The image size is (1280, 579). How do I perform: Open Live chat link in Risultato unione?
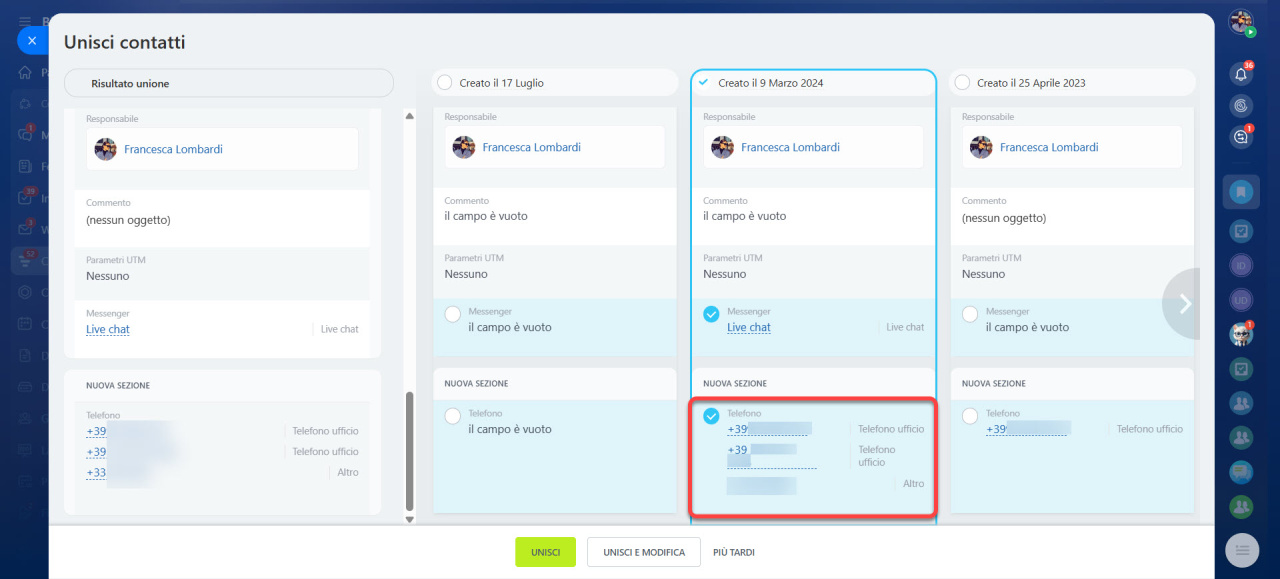click(x=108, y=329)
